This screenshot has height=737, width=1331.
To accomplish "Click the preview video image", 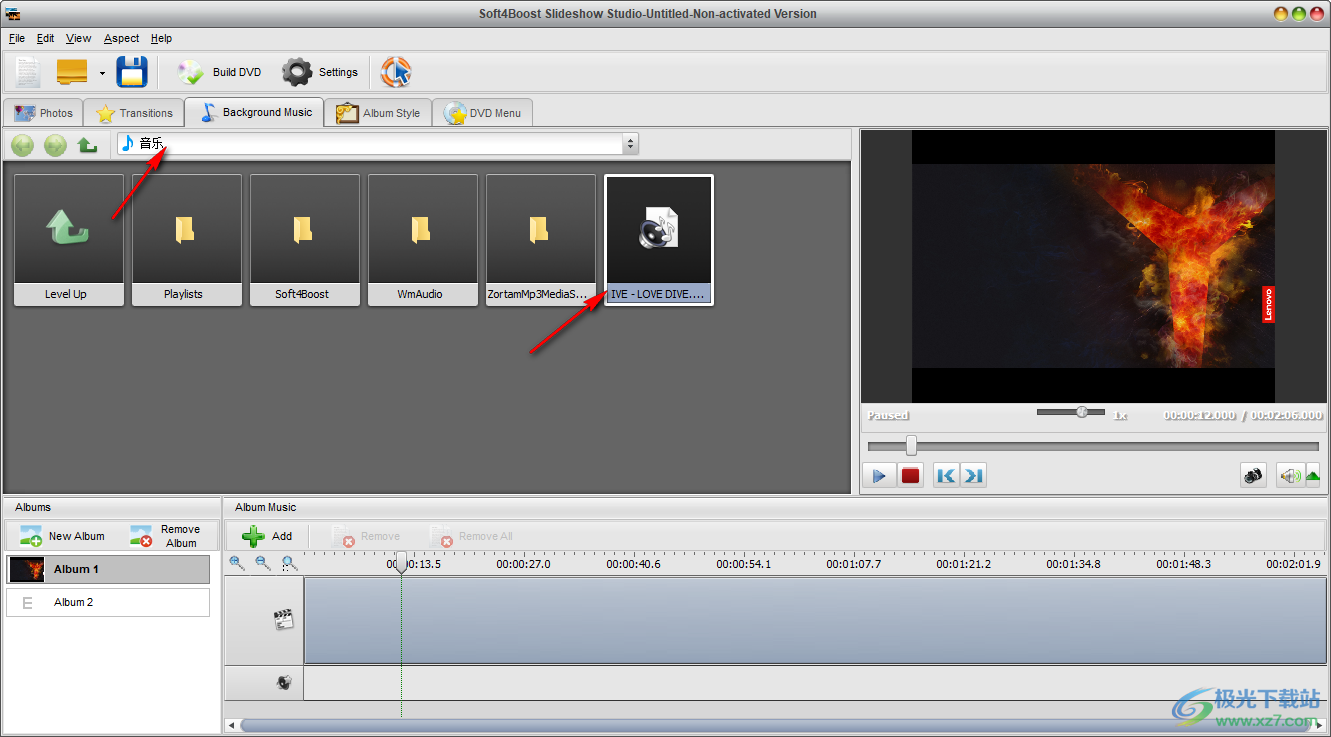I will click(x=1093, y=266).
